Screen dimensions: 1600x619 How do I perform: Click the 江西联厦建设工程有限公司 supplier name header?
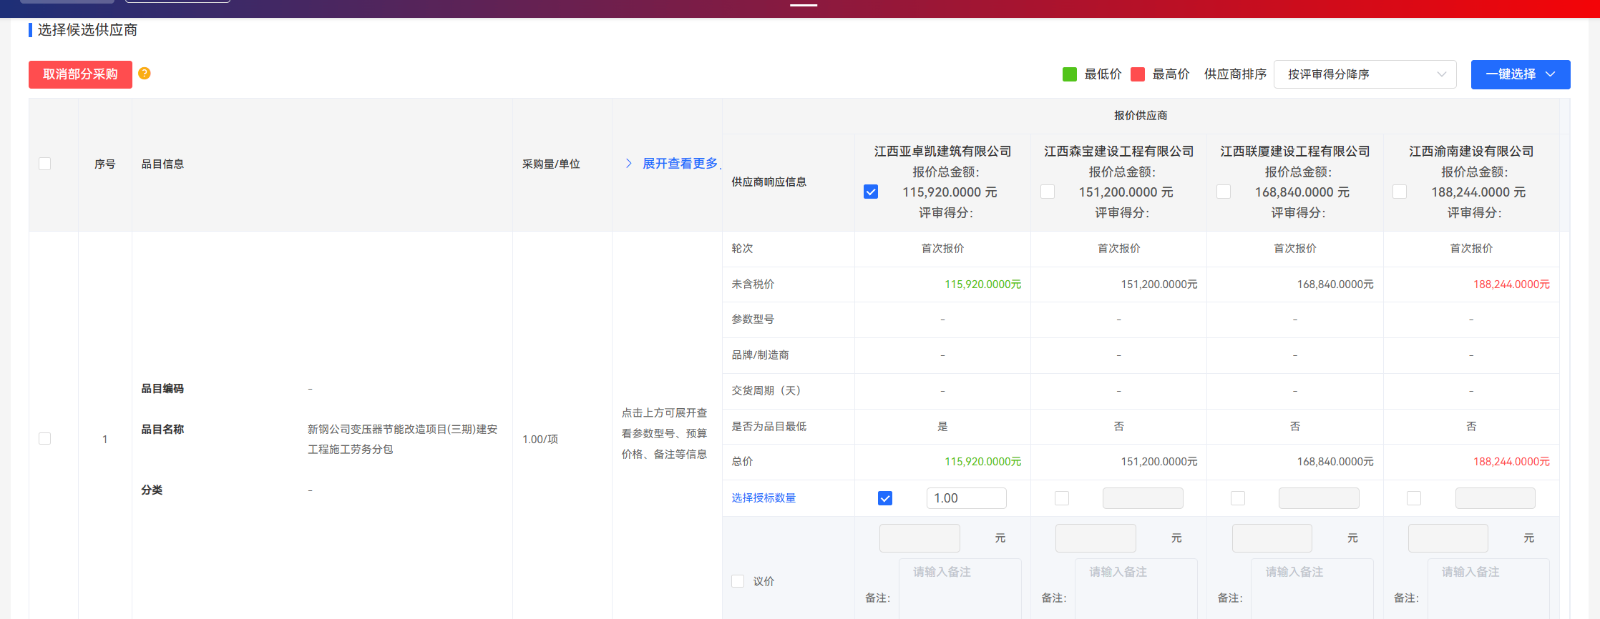point(1295,151)
